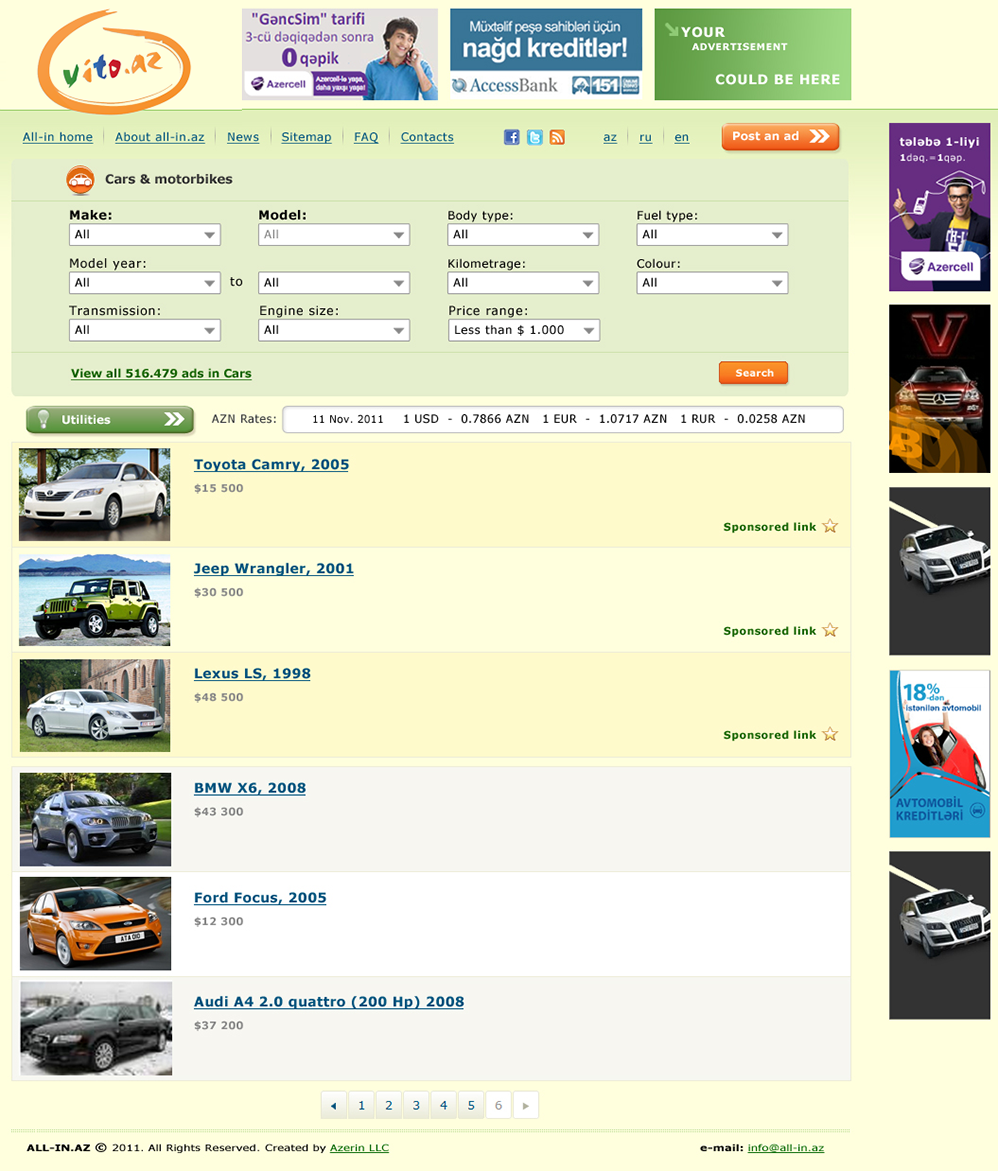
Task: Open the Model year to dropdown
Action: pyautogui.click(x=334, y=283)
